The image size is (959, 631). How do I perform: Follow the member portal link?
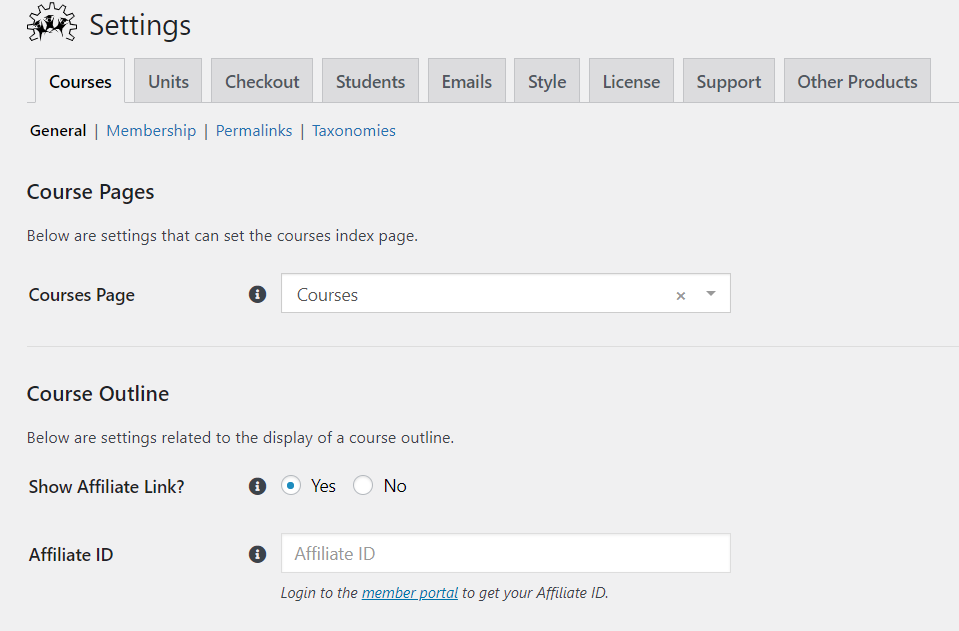pyautogui.click(x=410, y=593)
